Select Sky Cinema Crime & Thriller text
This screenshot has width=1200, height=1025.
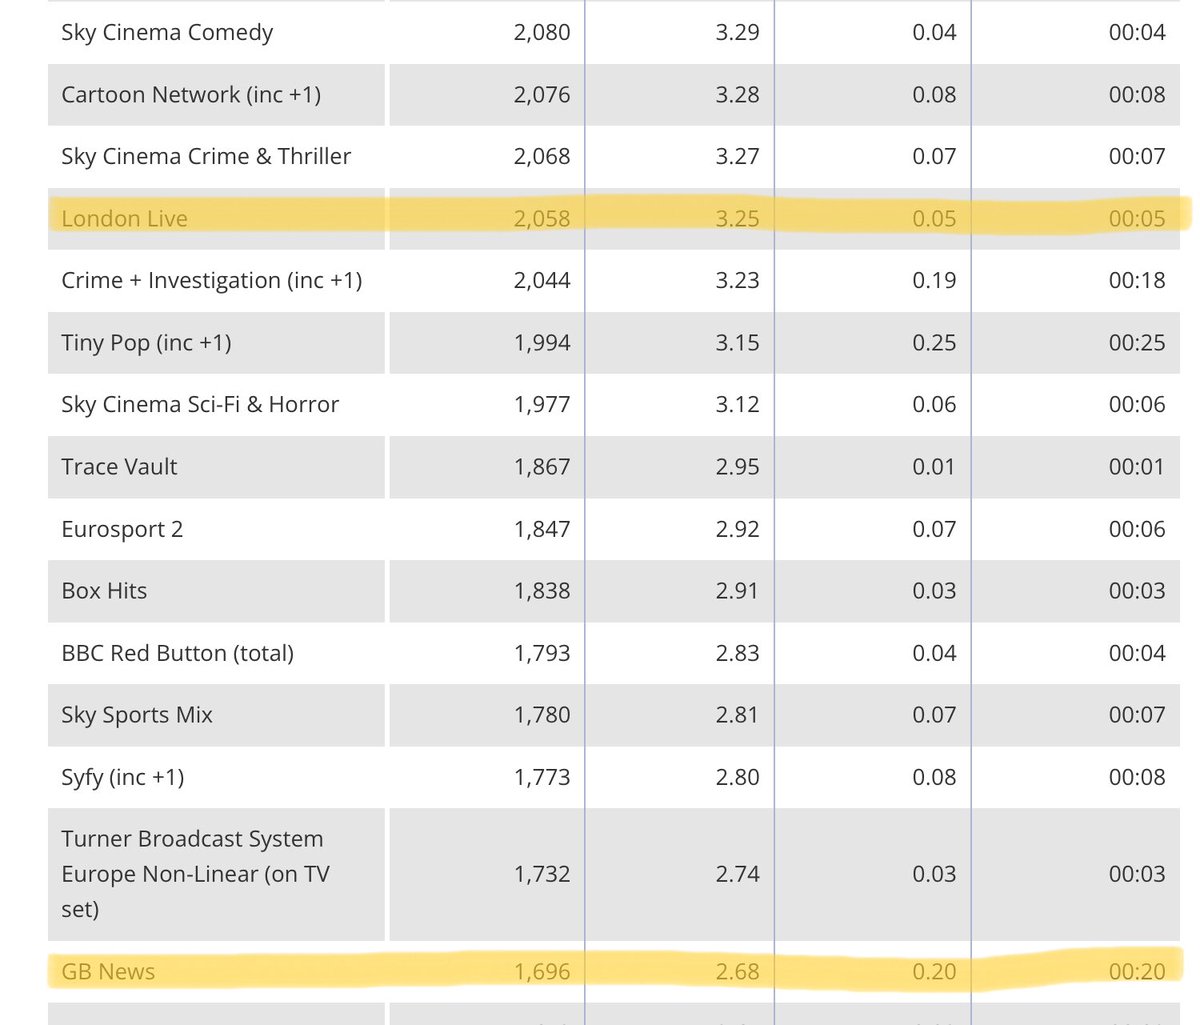pos(206,157)
